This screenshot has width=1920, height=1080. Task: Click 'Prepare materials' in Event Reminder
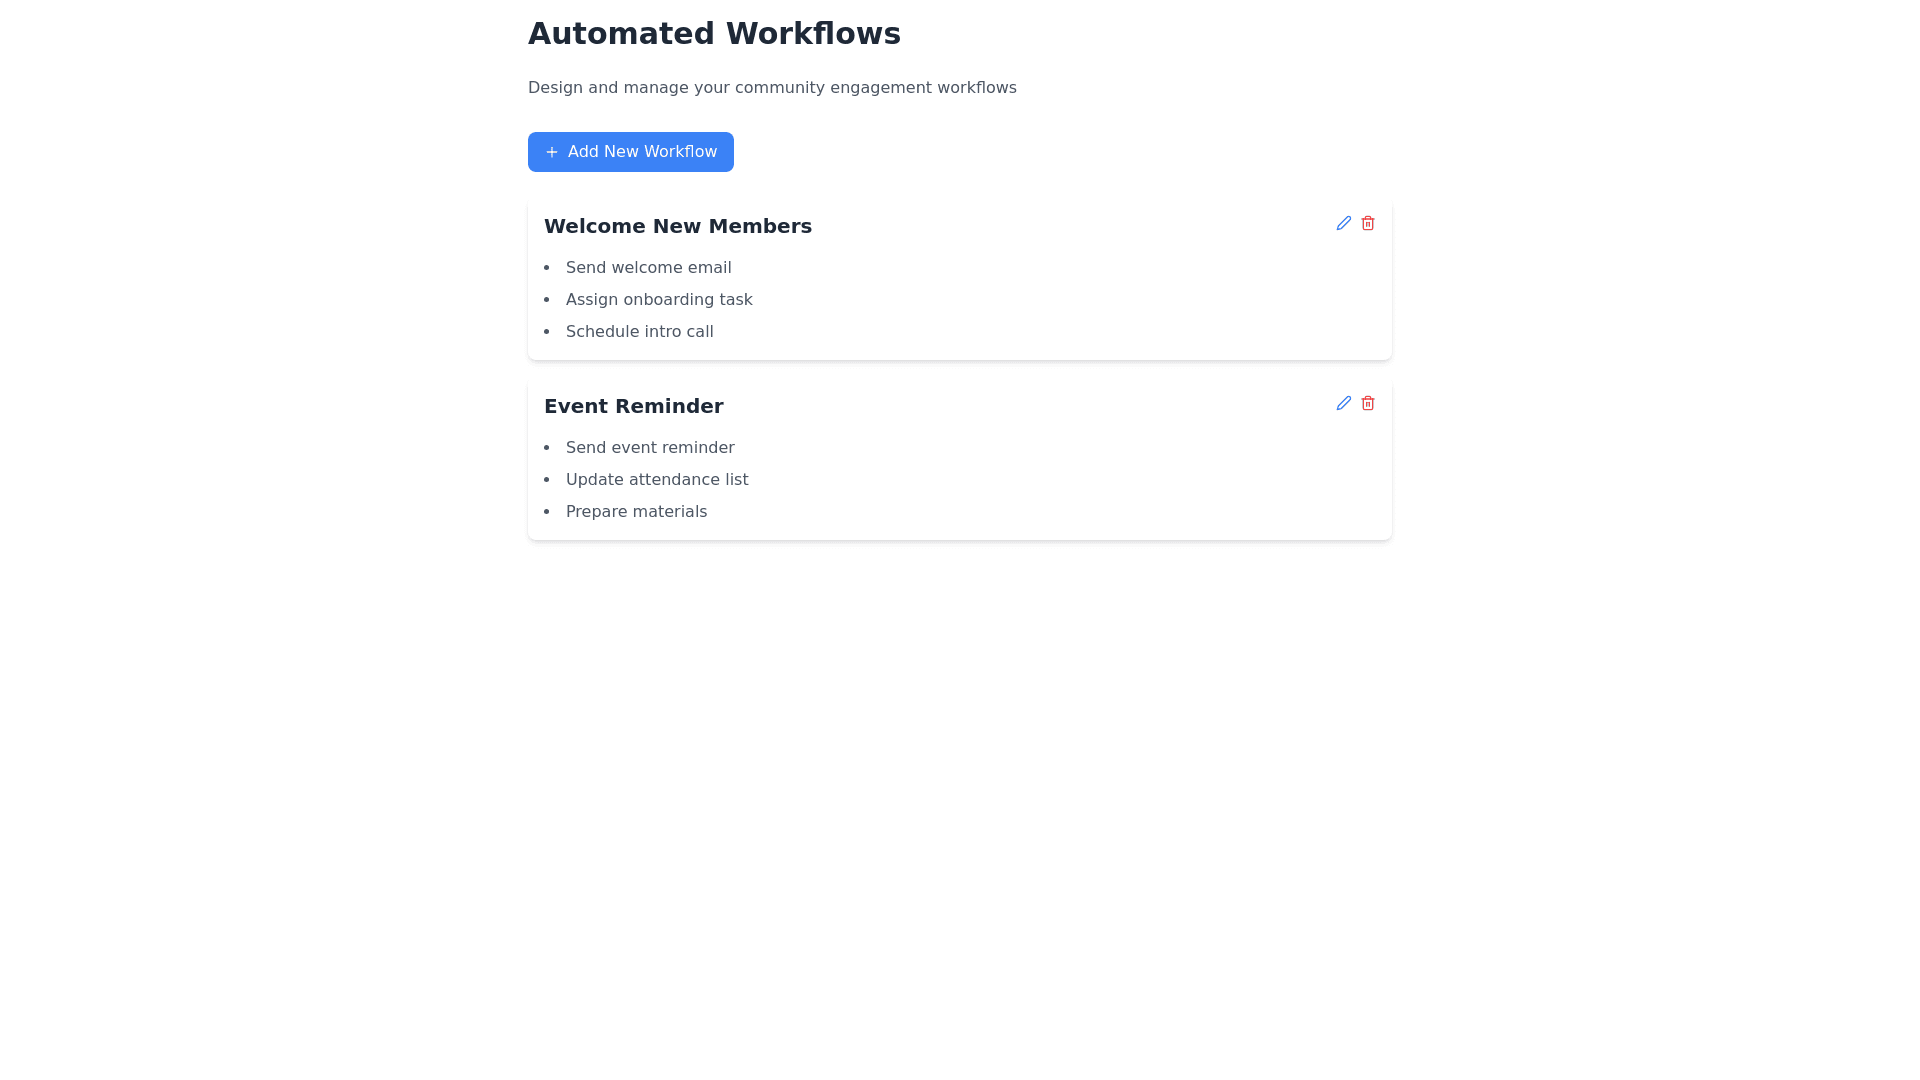(636, 511)
